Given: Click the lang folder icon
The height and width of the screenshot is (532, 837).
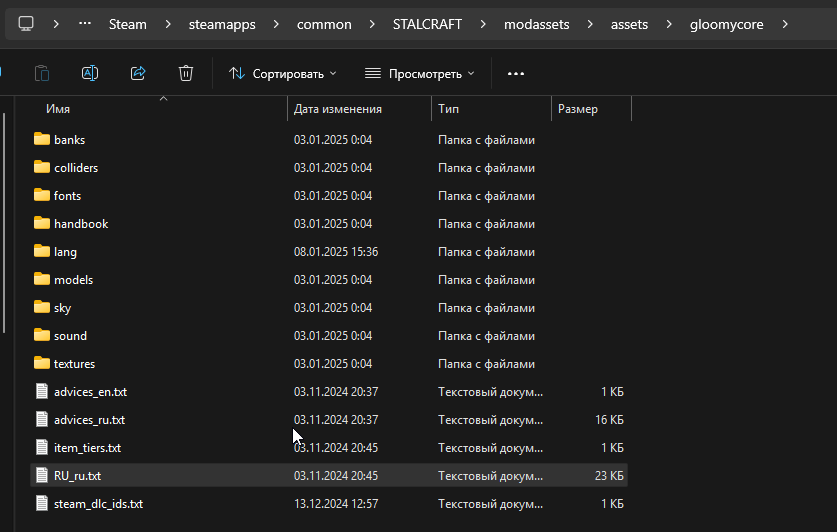Looking at the screenshot, I should pyautogui.click(x=42, y=252).
